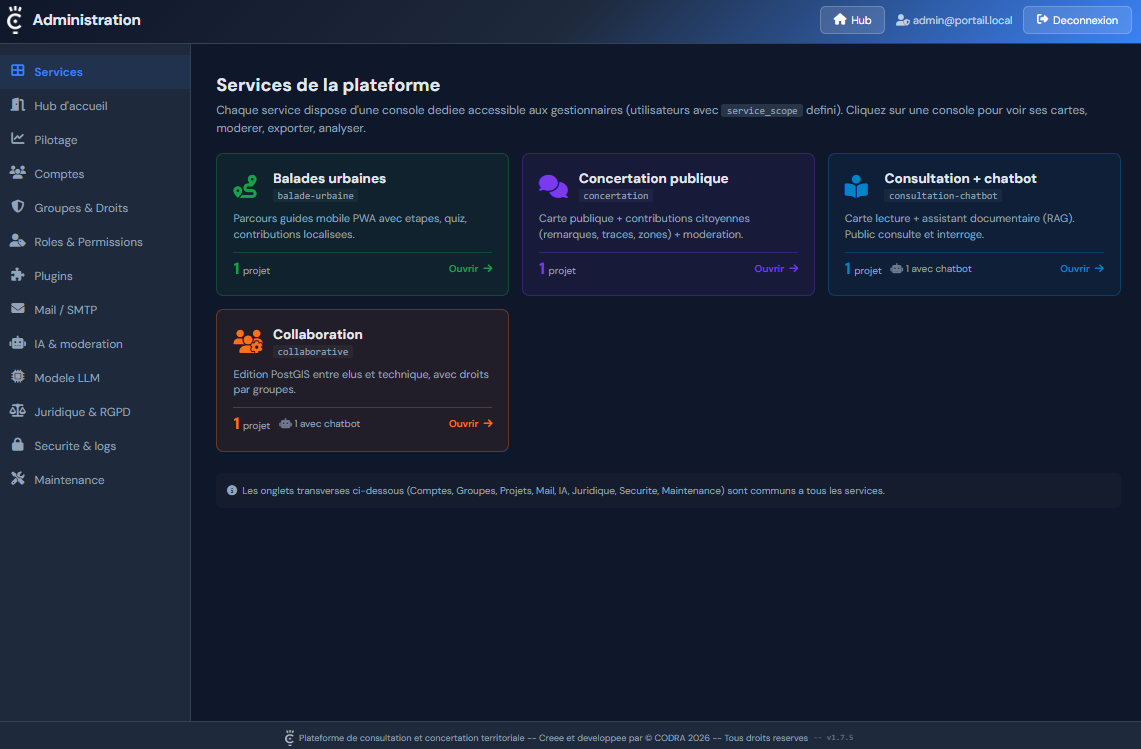The height and width of the screenshot is (749, 1141).
Task: Click the Juridique & RGPD scales icon
Action: [17, 411]
